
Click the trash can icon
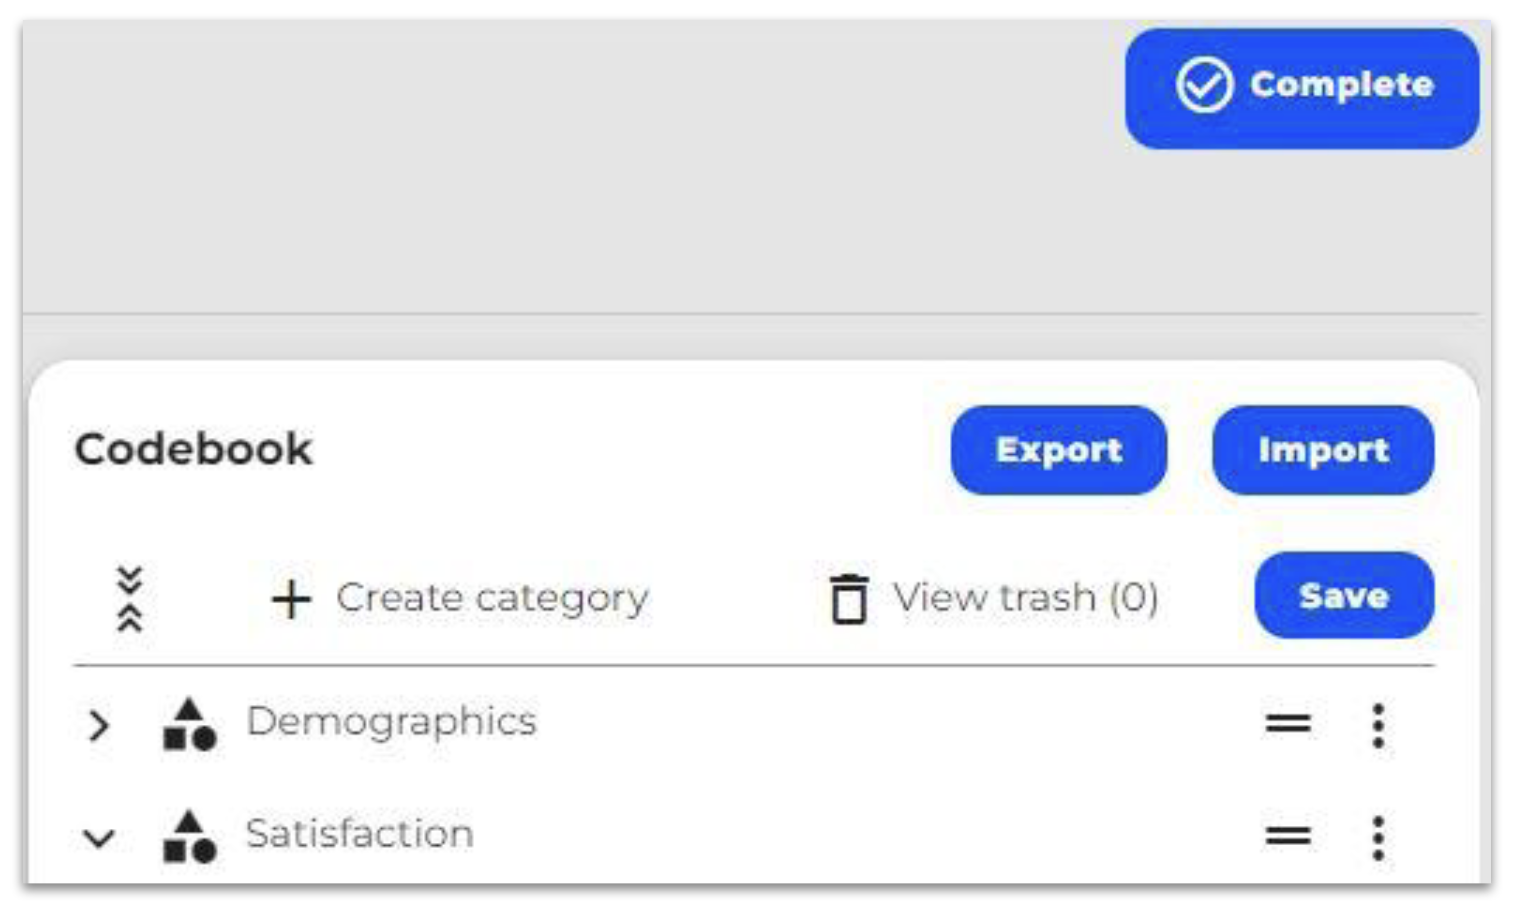(849, 598)
